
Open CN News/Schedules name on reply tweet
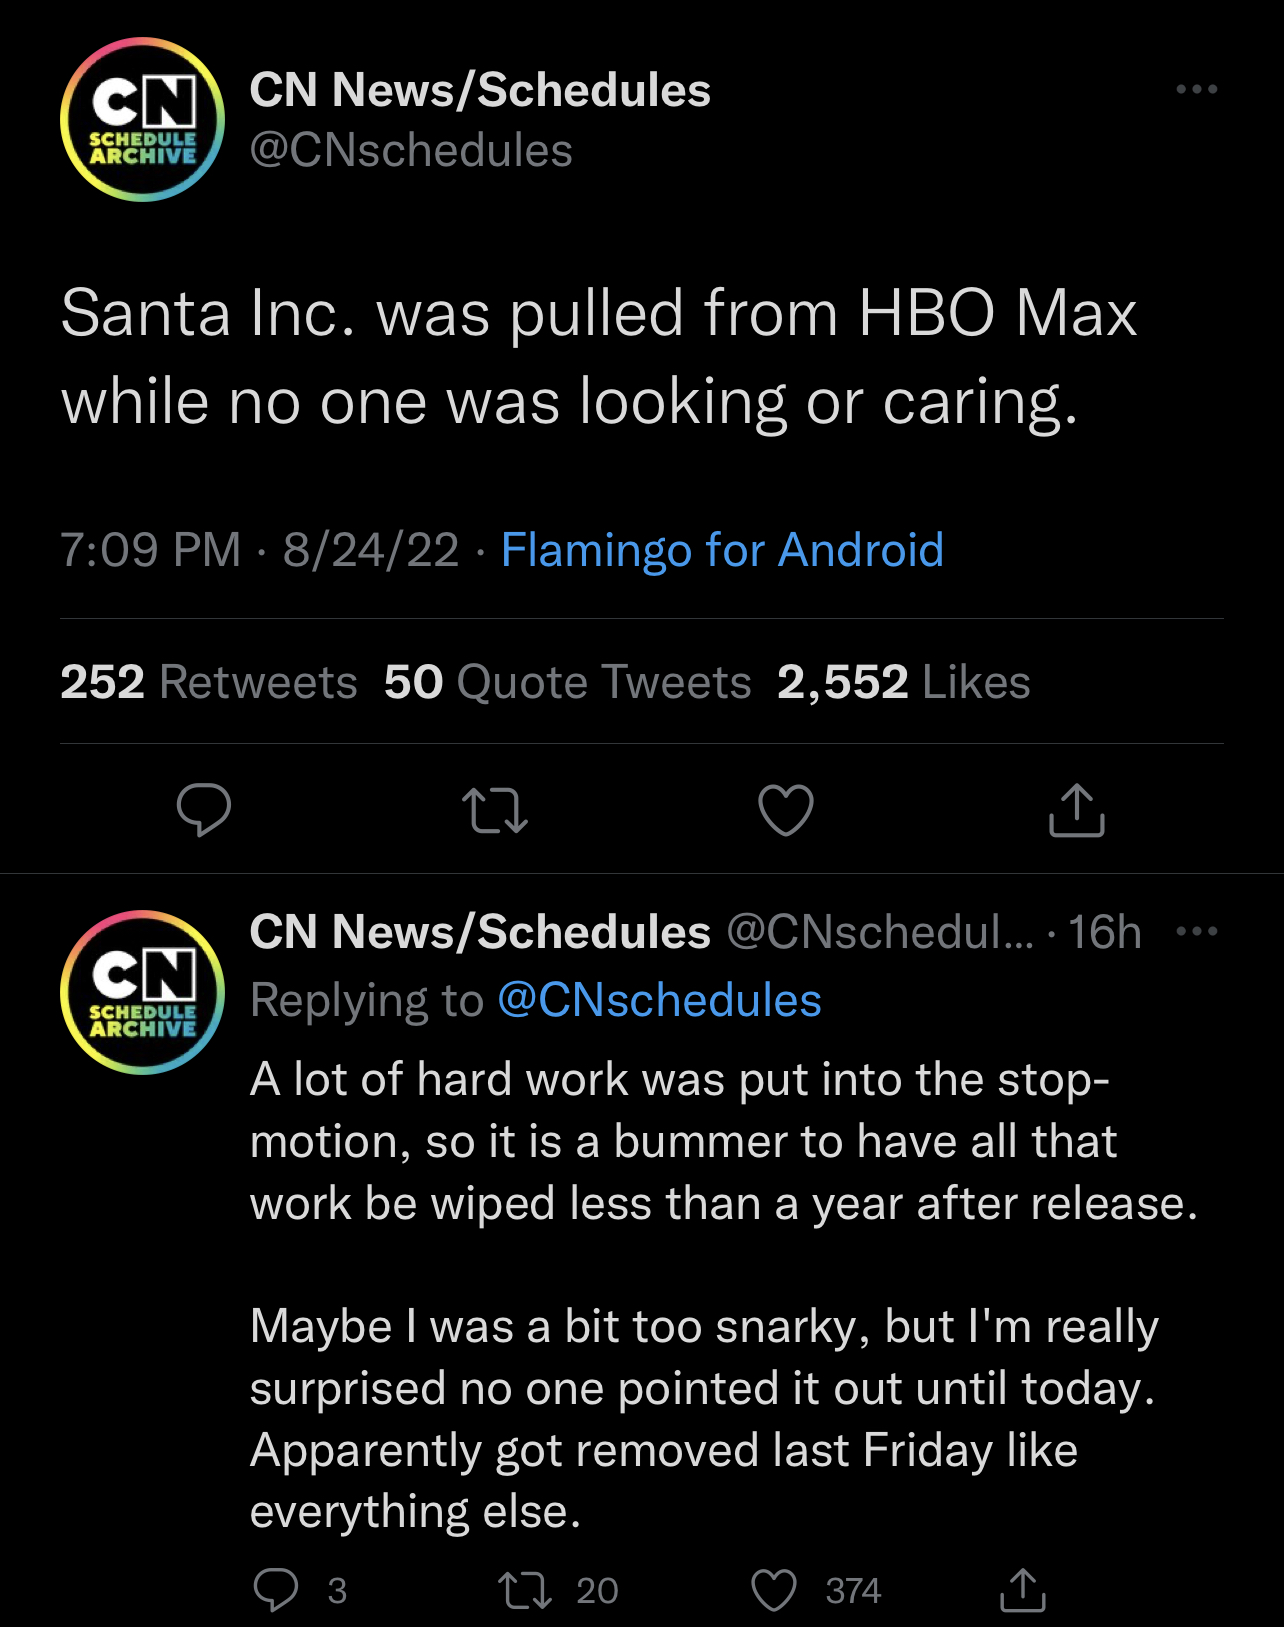[x=480, y=931]
